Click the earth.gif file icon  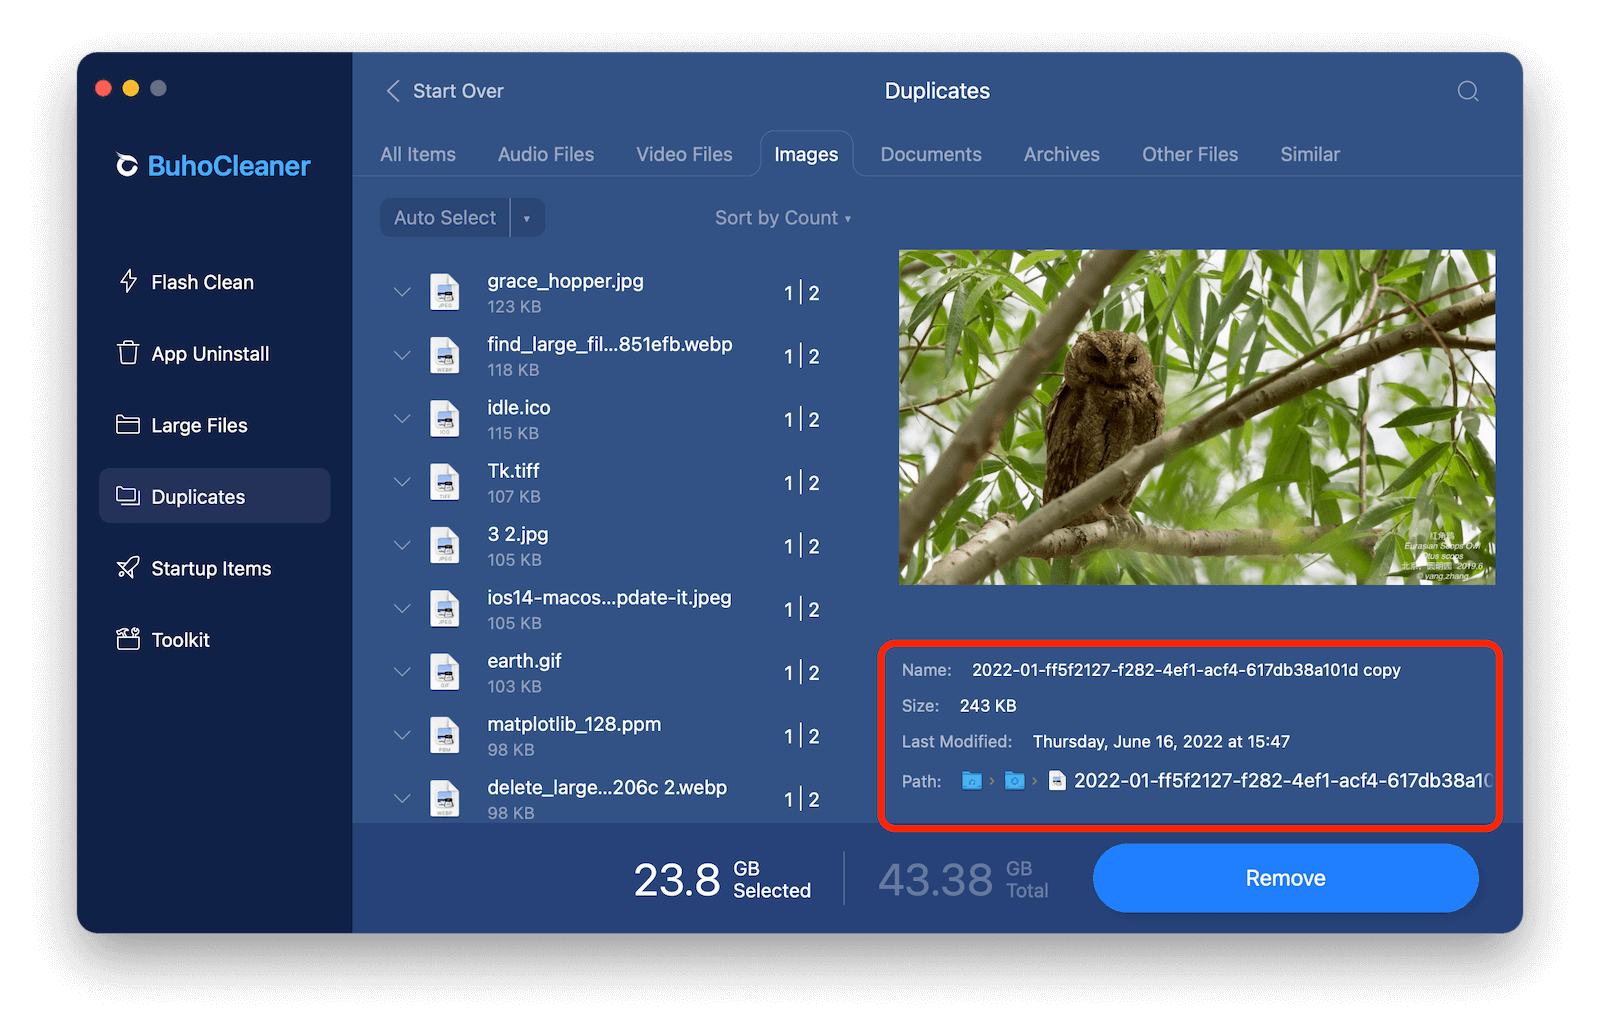(x=445, y=672)
